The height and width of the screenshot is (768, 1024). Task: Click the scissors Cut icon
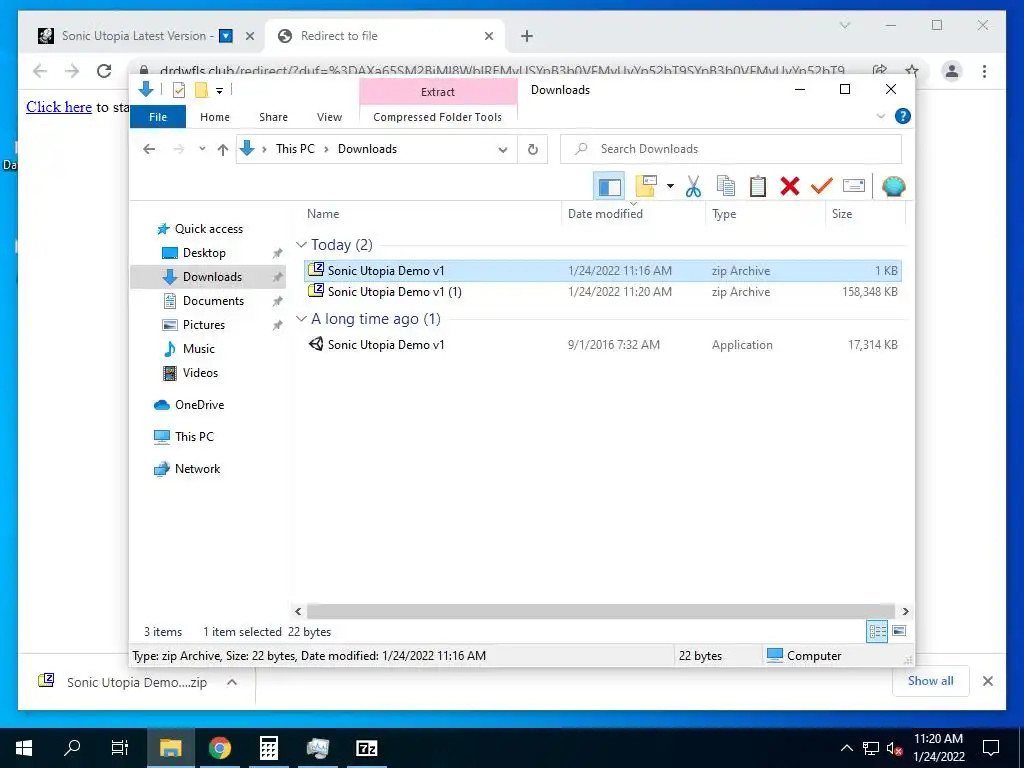coord(693,187)
